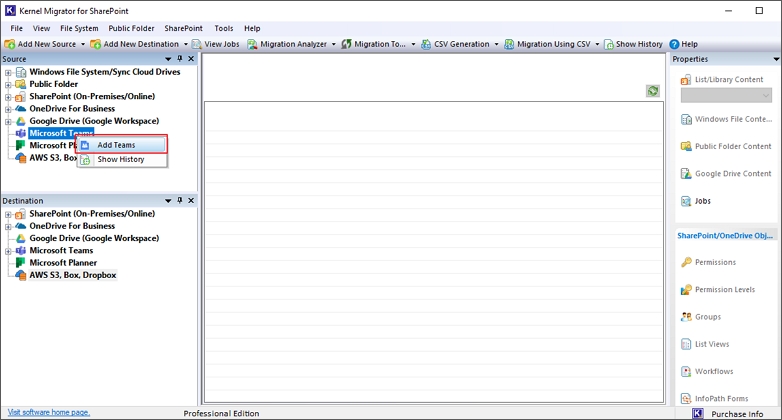Click the Add New Source toolbar icon

pos(9,44)
